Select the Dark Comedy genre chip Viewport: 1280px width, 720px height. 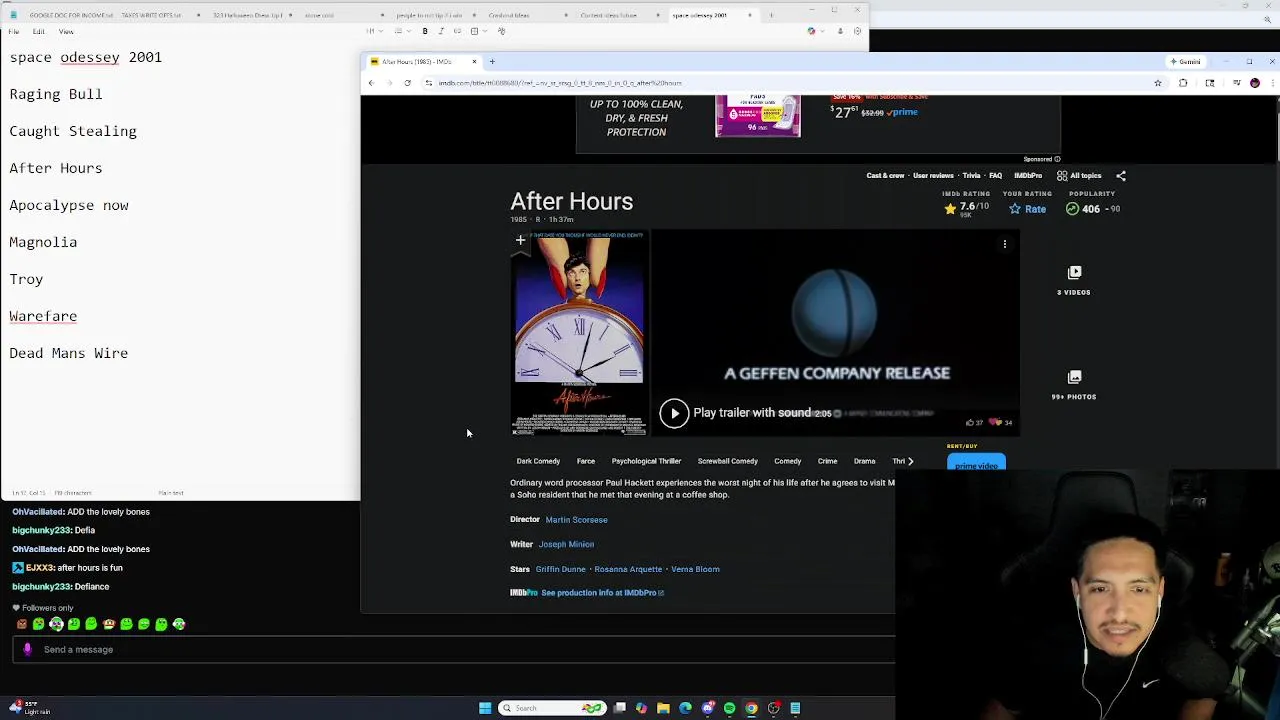pyautogui.click(x=538, y=461)
